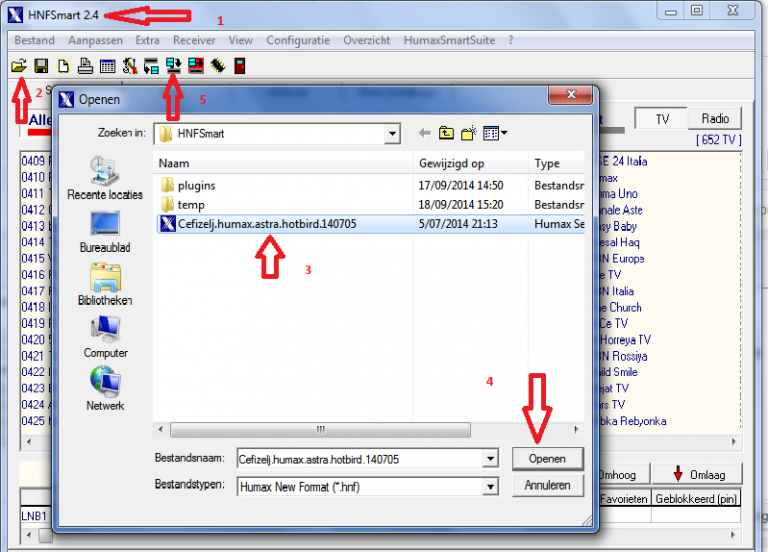Click the create new folder icon

click(468, 133)
